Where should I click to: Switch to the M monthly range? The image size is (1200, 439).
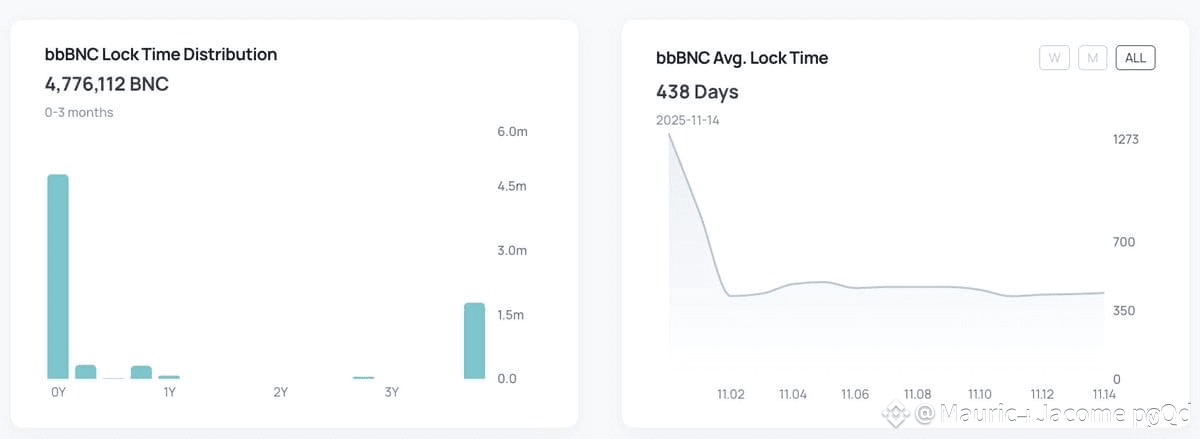coord(1092,58)
